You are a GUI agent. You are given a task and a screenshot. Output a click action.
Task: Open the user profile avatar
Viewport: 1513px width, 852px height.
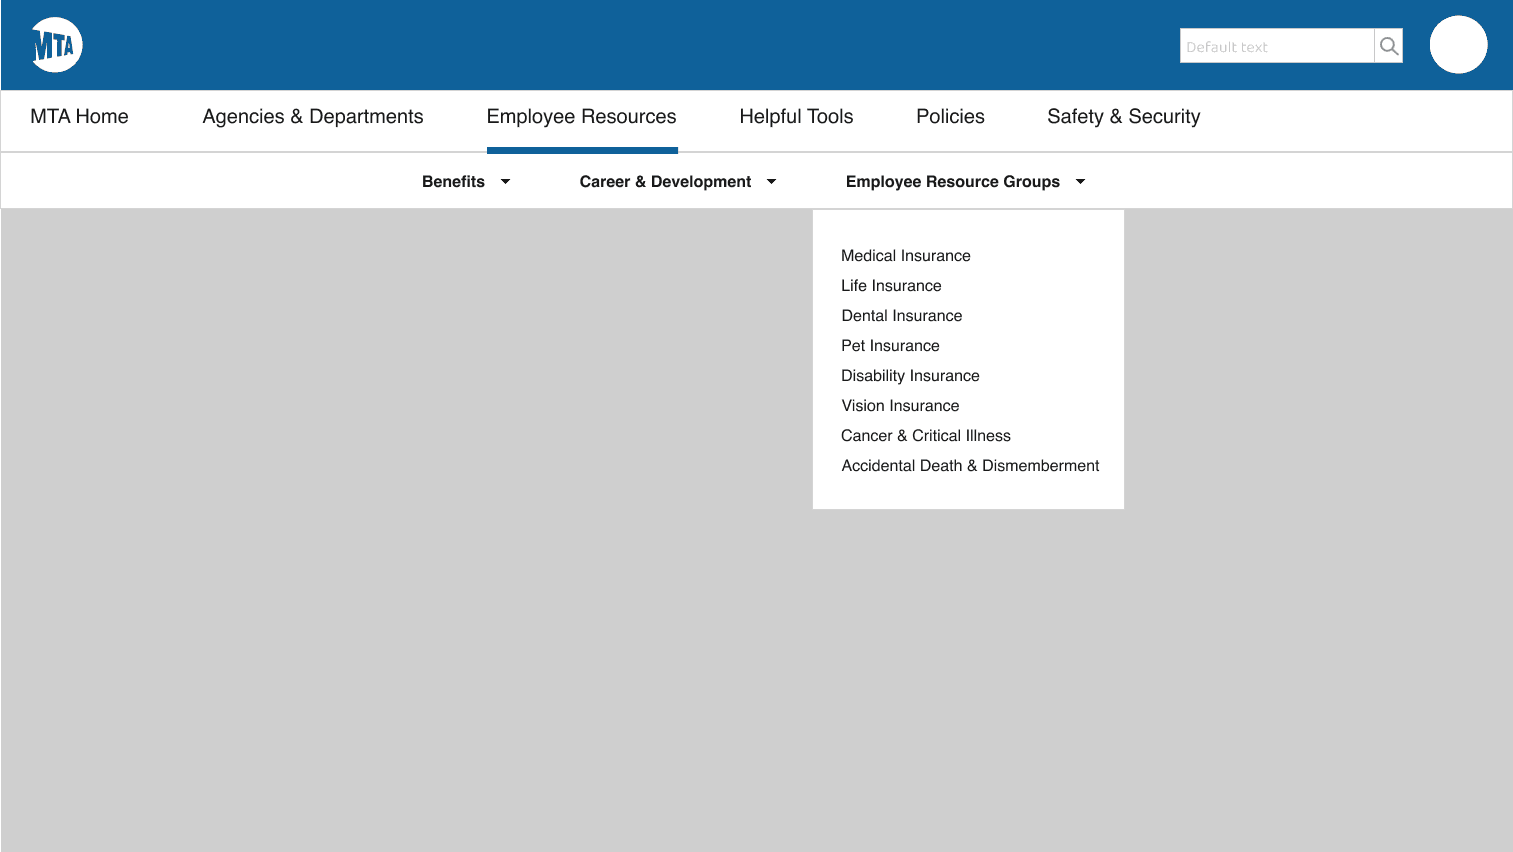tap(1458, 44)
